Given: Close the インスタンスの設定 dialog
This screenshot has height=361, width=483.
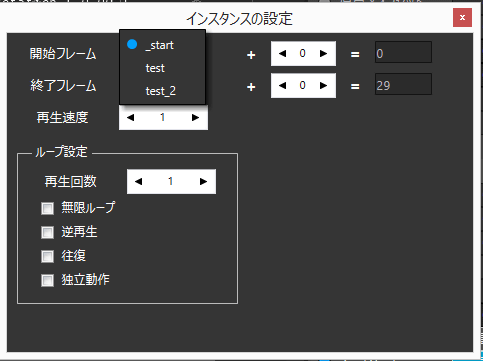Looking at the screenshot, I should pos(462,17).
